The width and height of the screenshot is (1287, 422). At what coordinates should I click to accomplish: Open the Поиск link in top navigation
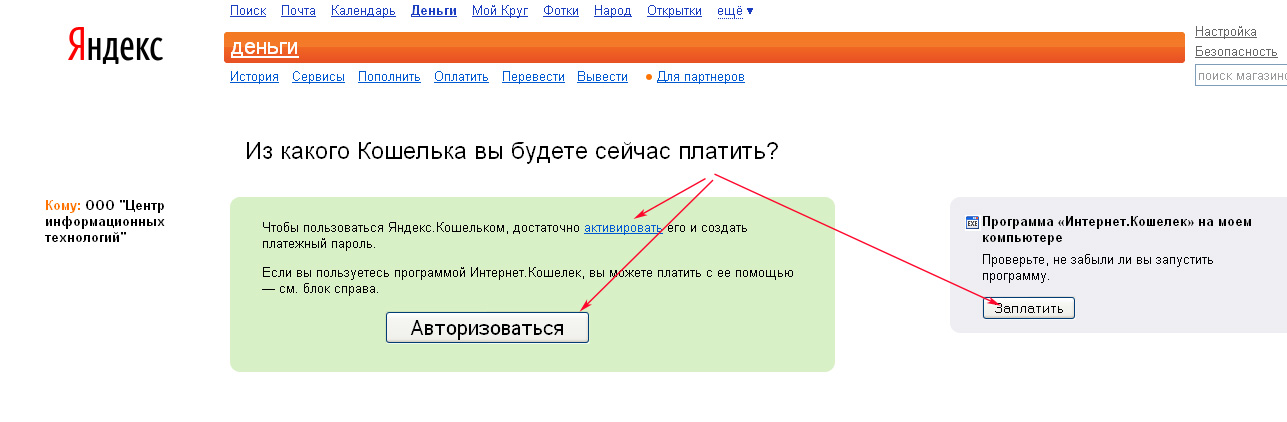(248, 11)
